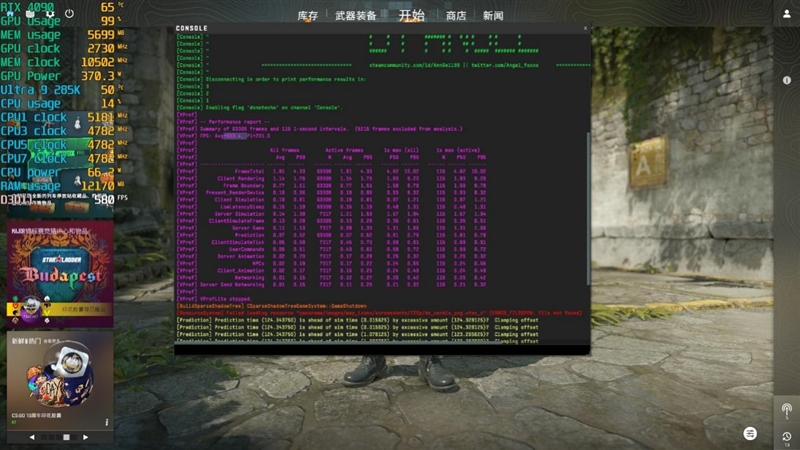Viewport: 800px width, 450px height.
Task: Open the 新闻 news tab
Action: [x=493, y=16]
